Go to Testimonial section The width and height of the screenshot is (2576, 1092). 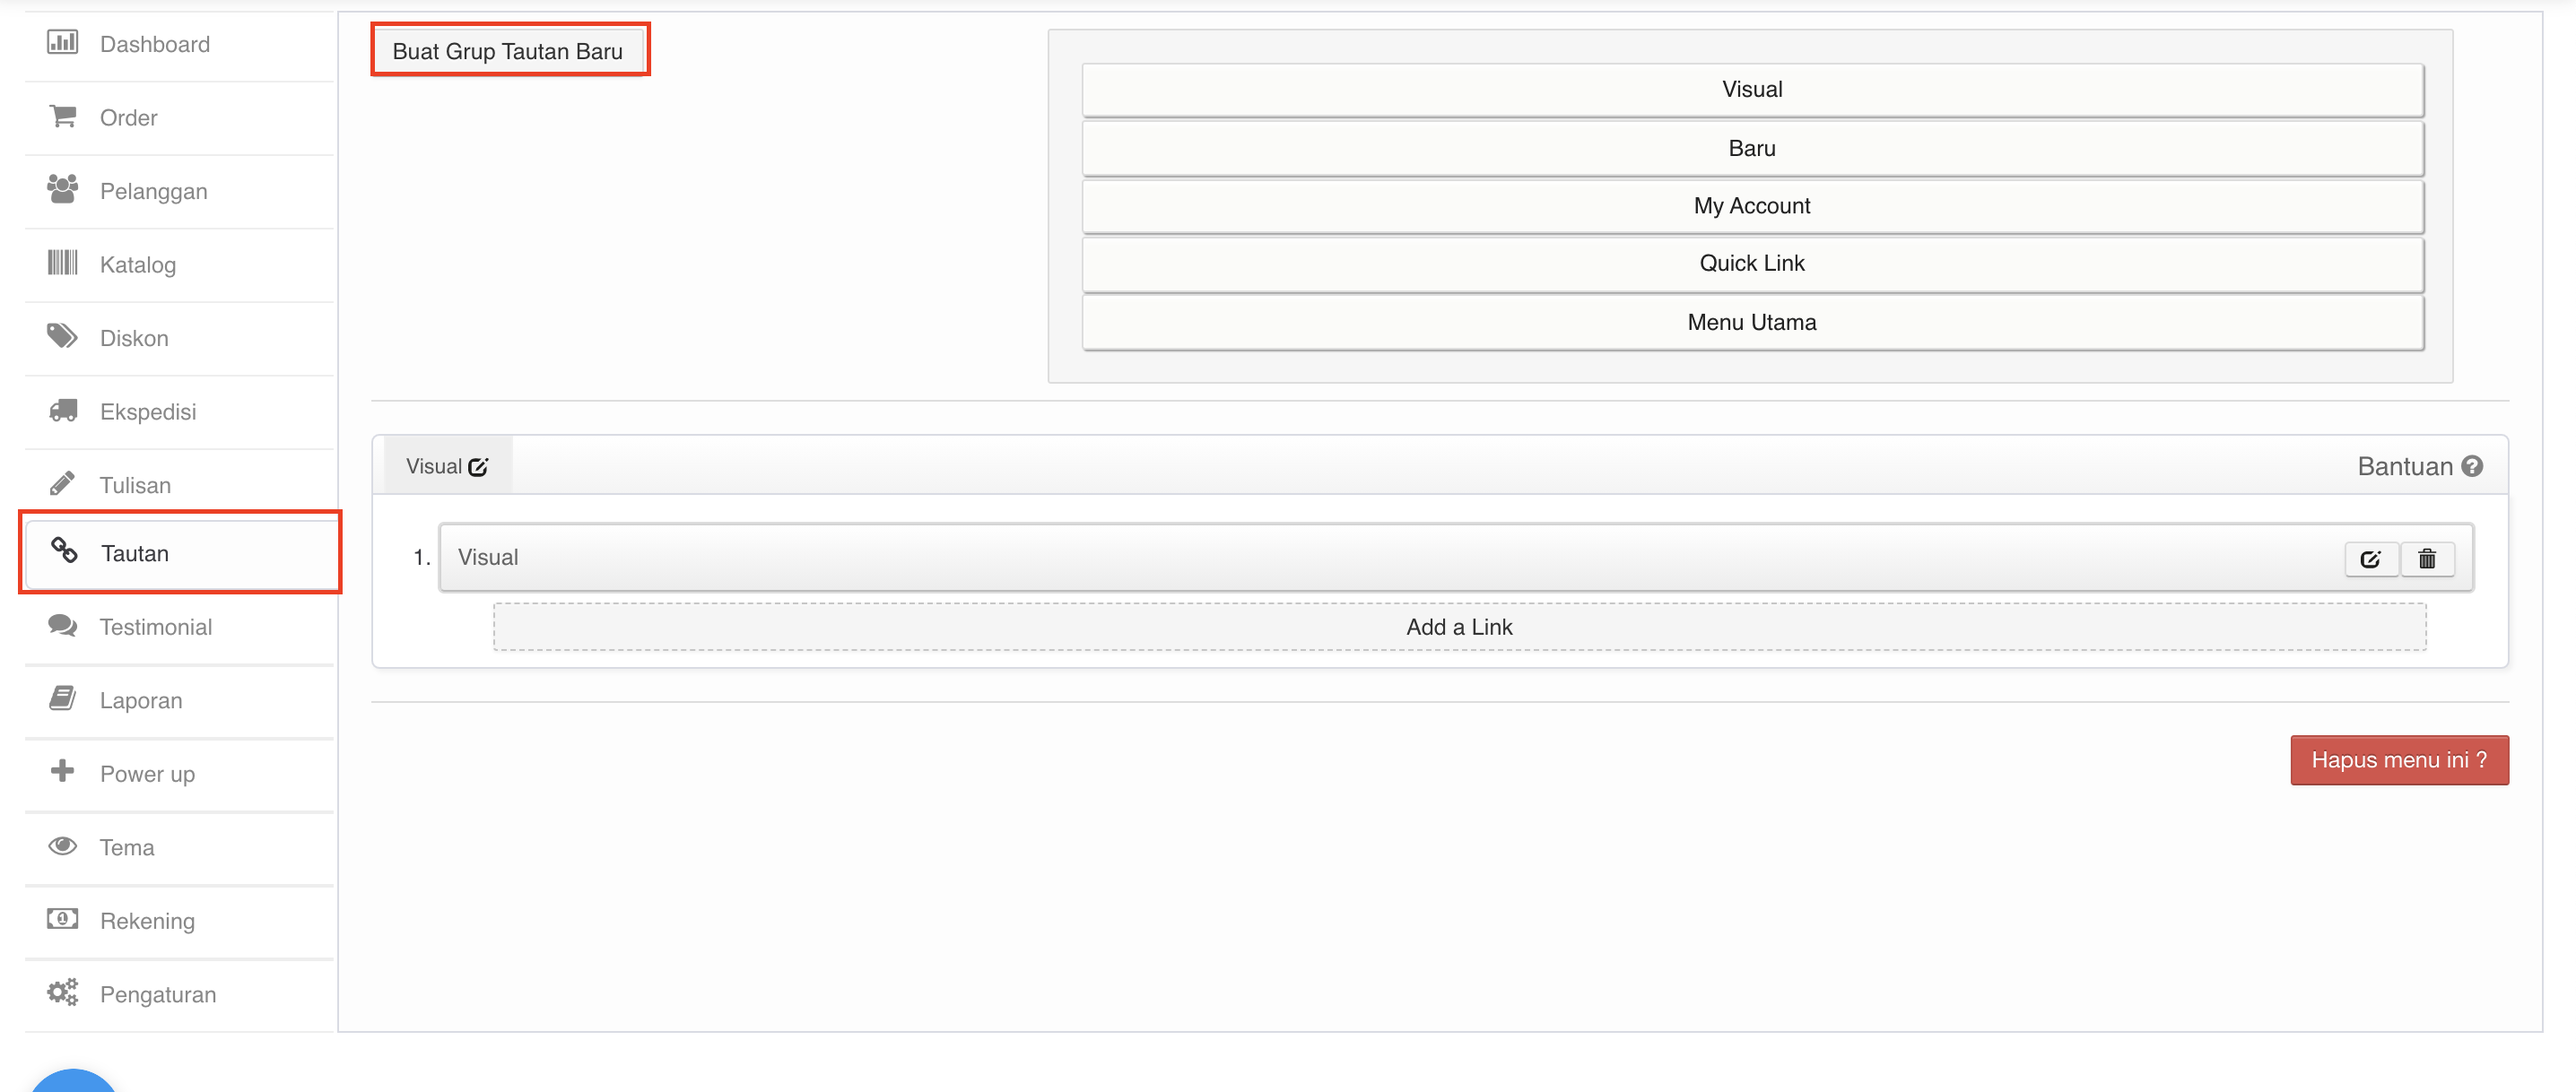[155, 627]
